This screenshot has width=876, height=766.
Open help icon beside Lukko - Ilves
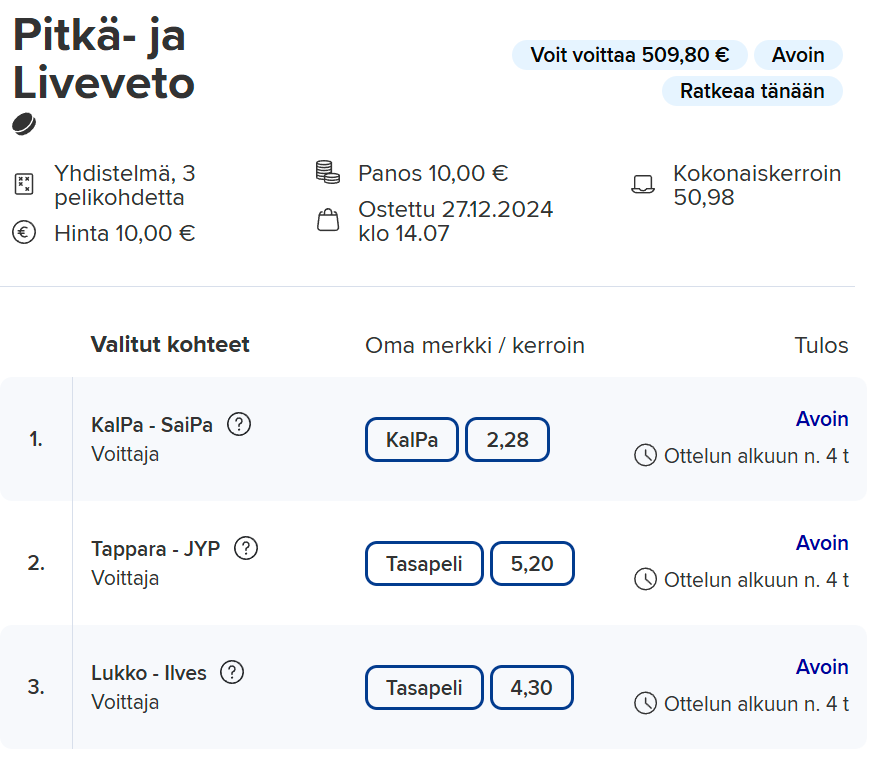(x=232, y=673)
